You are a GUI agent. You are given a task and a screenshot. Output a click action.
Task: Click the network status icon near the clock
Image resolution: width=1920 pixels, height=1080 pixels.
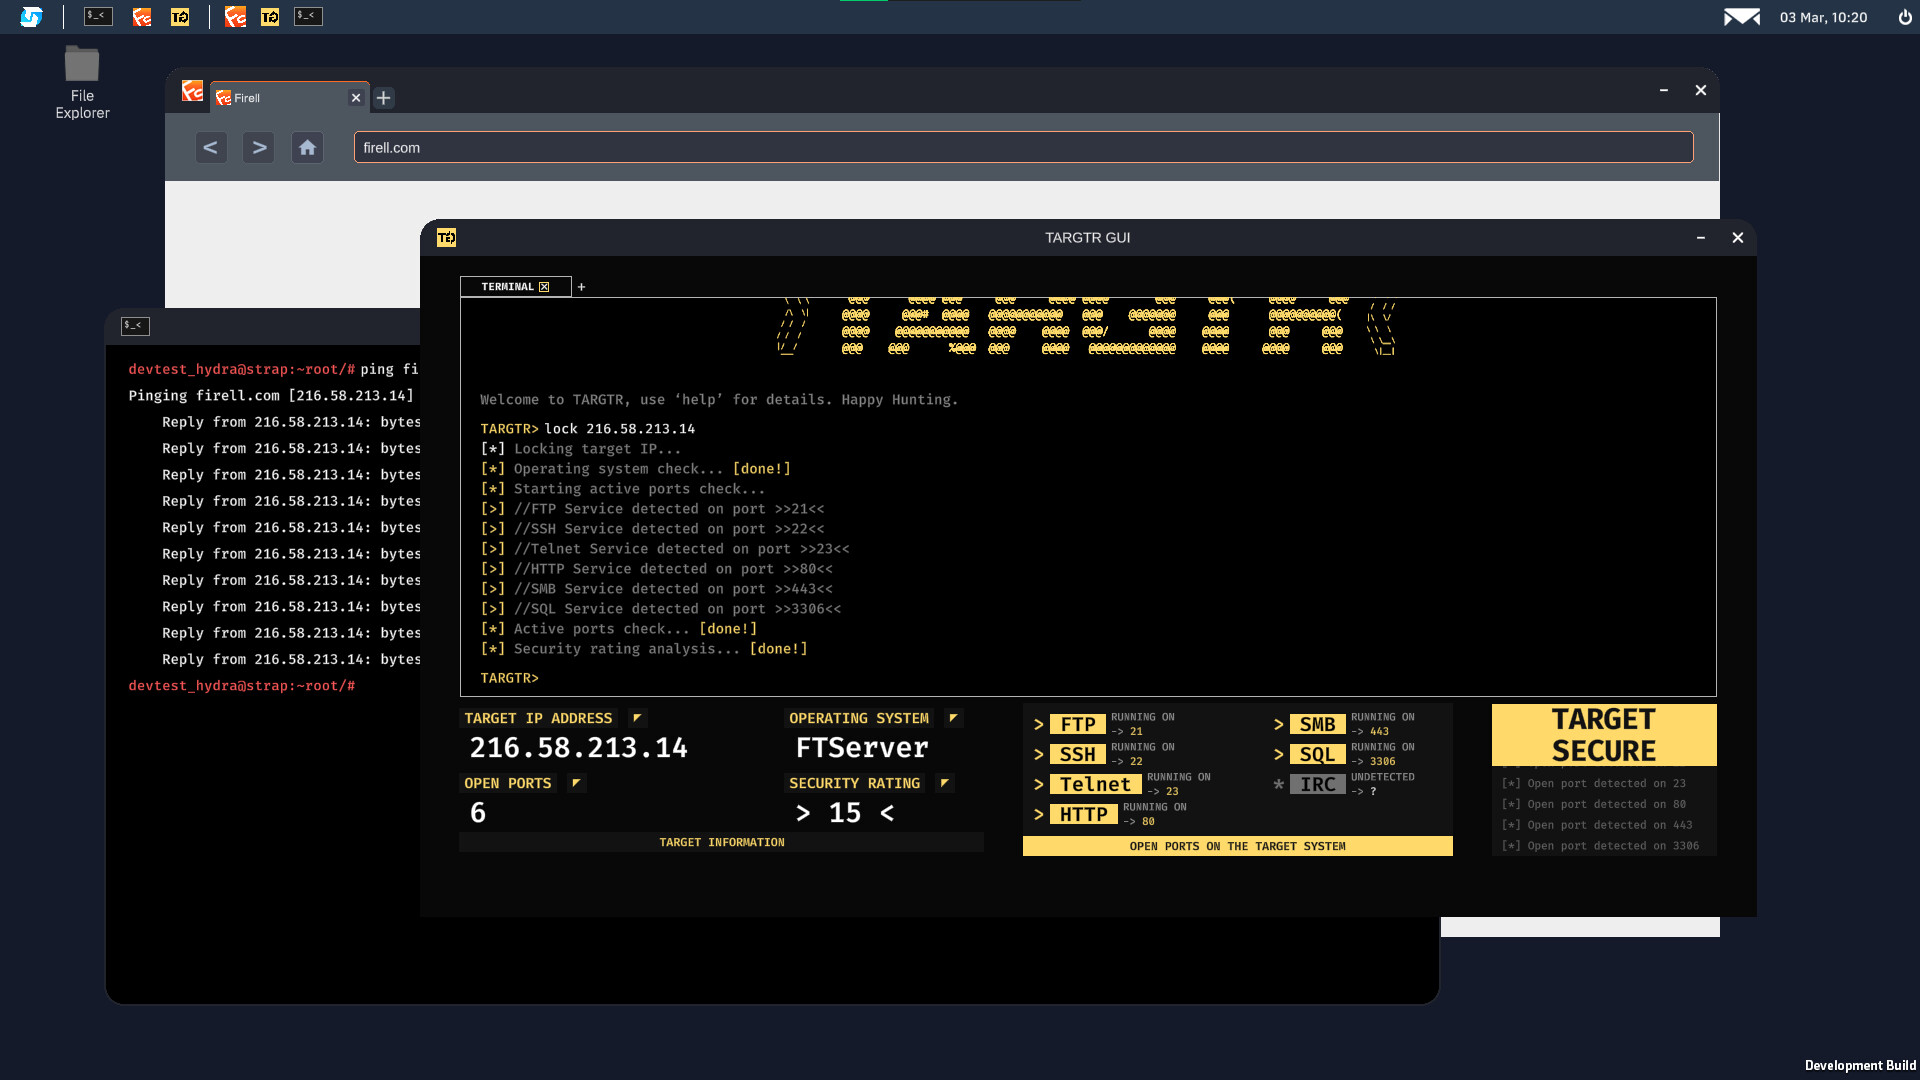(1741, 17)
